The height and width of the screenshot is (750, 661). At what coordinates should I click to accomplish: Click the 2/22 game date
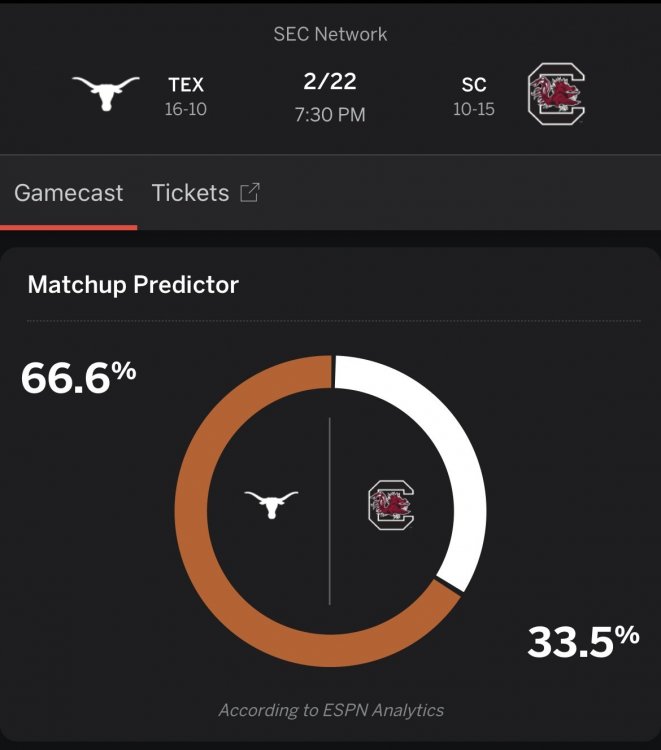click(330, 82)
